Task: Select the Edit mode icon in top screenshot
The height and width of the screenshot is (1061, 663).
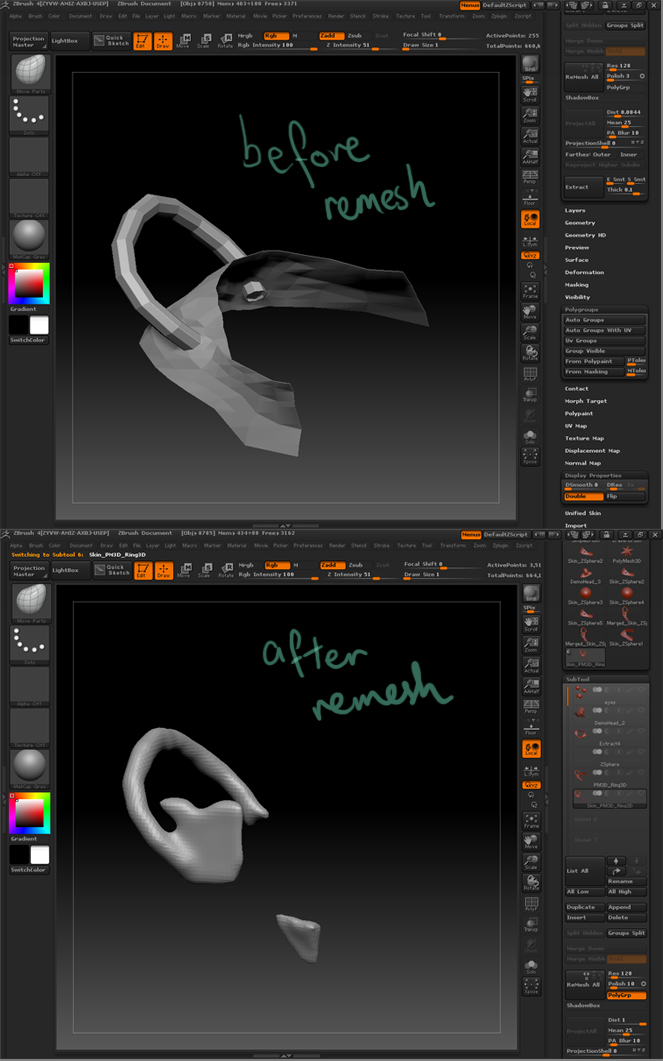Action: tap(142, 41)
